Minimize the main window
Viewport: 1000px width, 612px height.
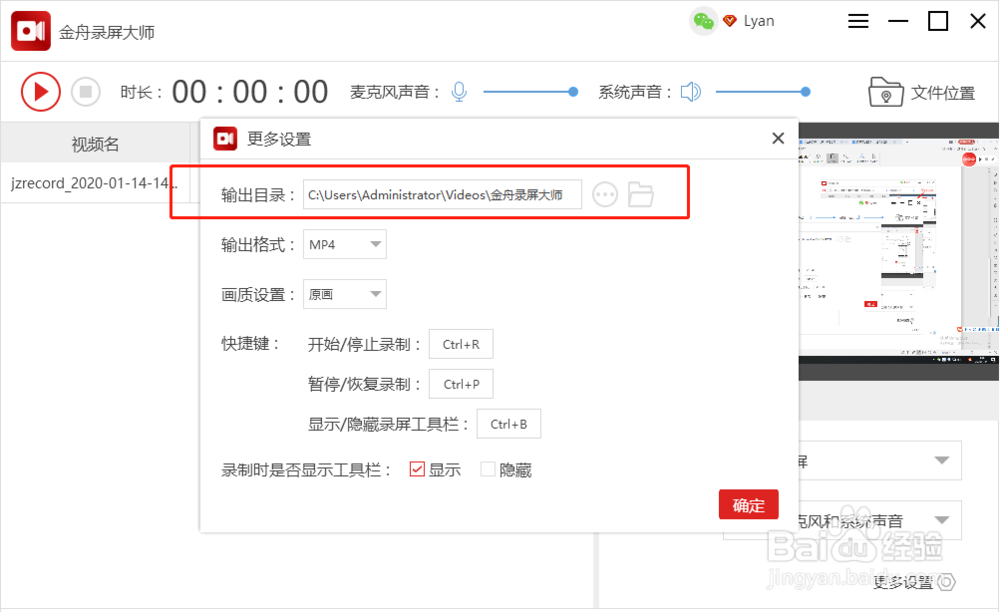pos(898,21)
